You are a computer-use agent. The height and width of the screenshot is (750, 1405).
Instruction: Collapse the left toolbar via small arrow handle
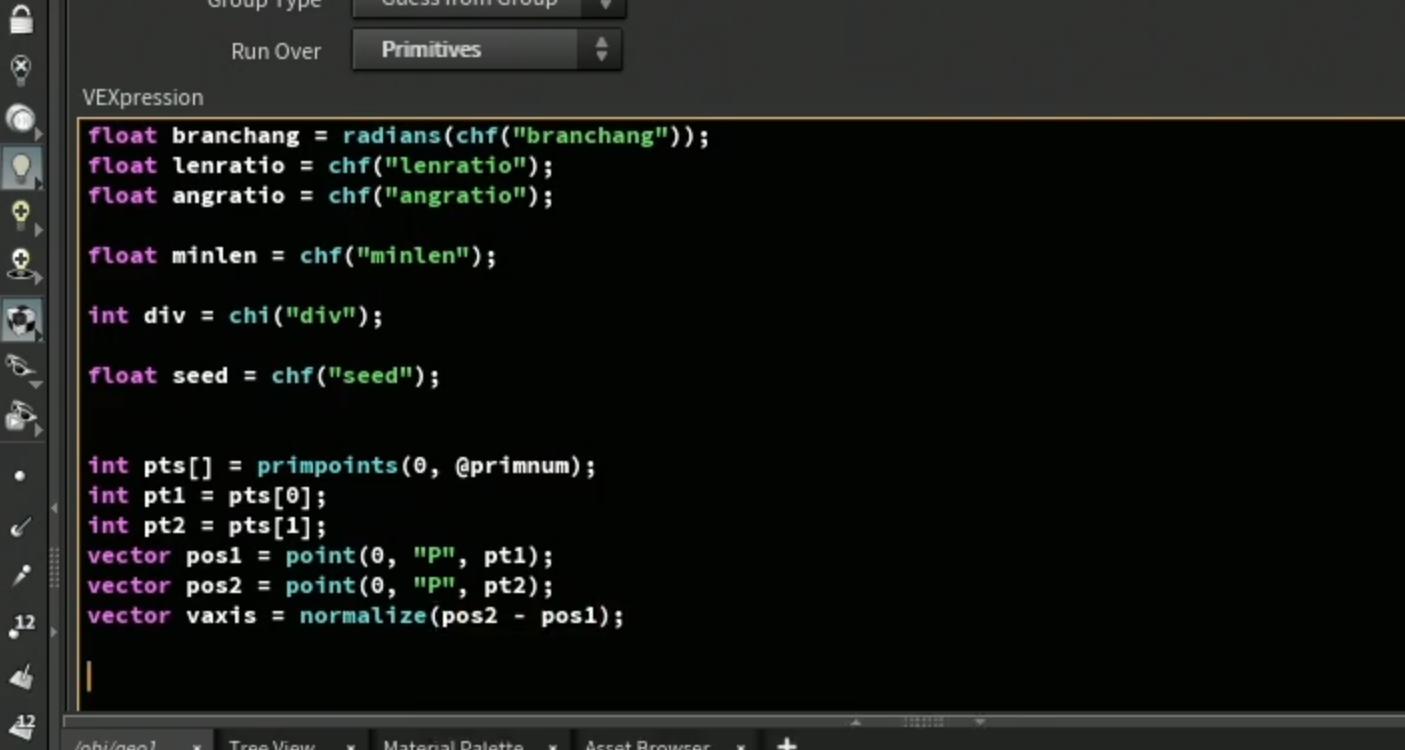click(x=54, y=508)
